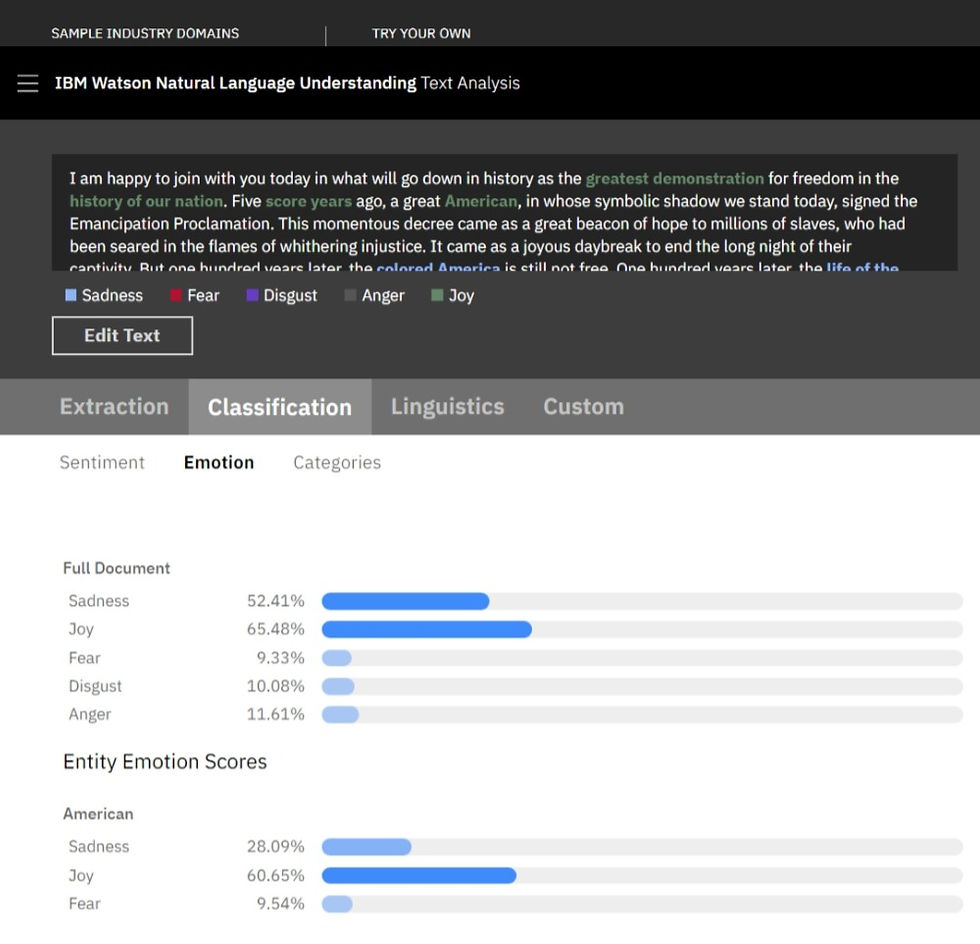Click the IBM Watson Natural Language Understanding title
The width and height of the screenshot is (980, 944).
pyautogui.click(x=236, y=83)
